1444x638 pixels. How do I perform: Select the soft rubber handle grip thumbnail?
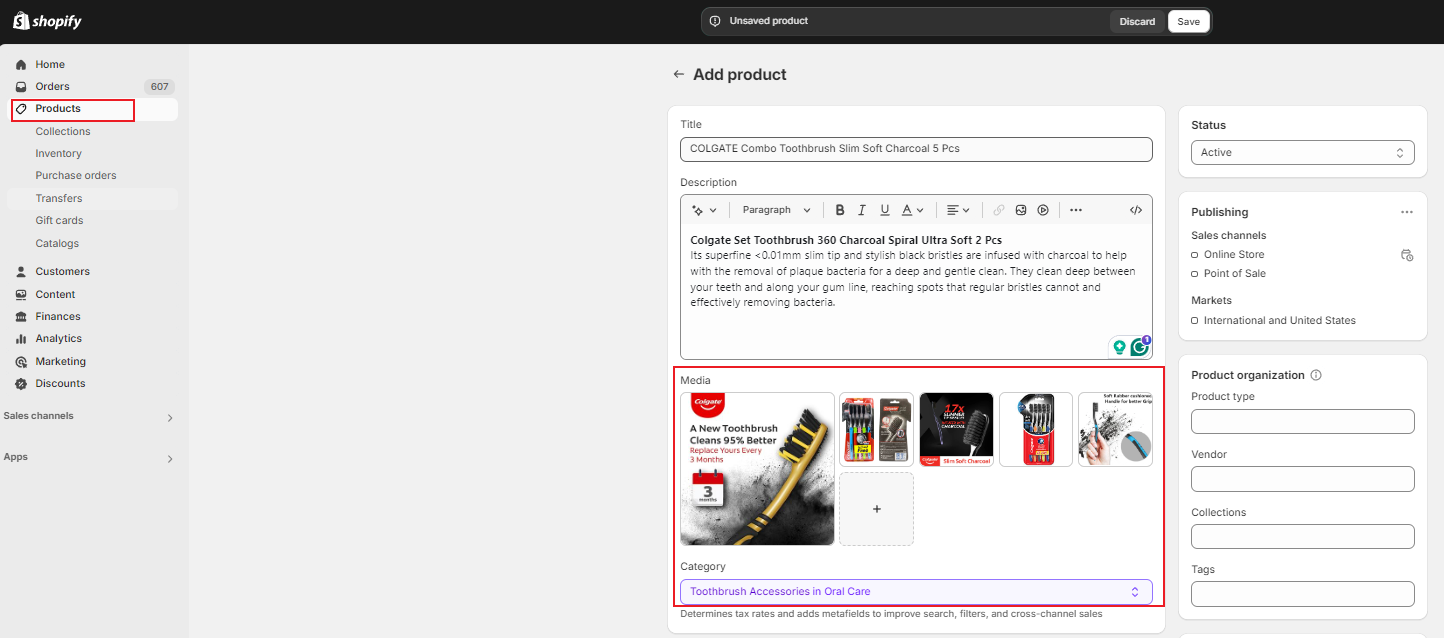[x=1115, y=429]
